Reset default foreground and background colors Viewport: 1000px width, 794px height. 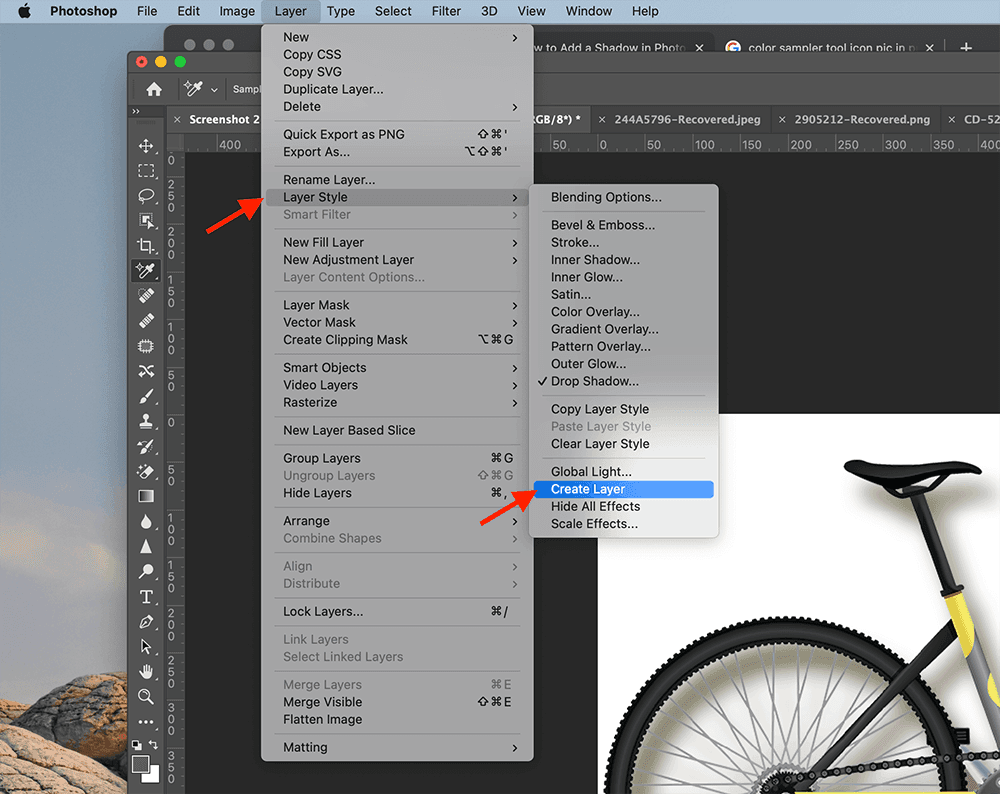coord(136,744)
